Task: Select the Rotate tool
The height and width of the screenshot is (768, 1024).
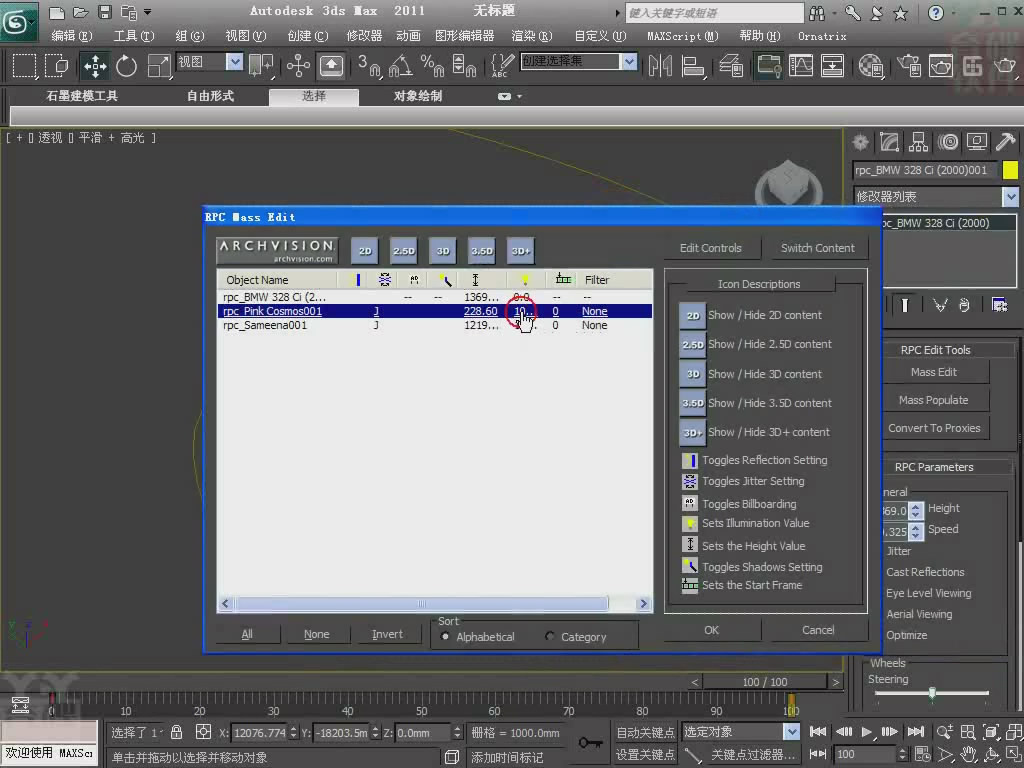Action: click(x=126, y=66)
